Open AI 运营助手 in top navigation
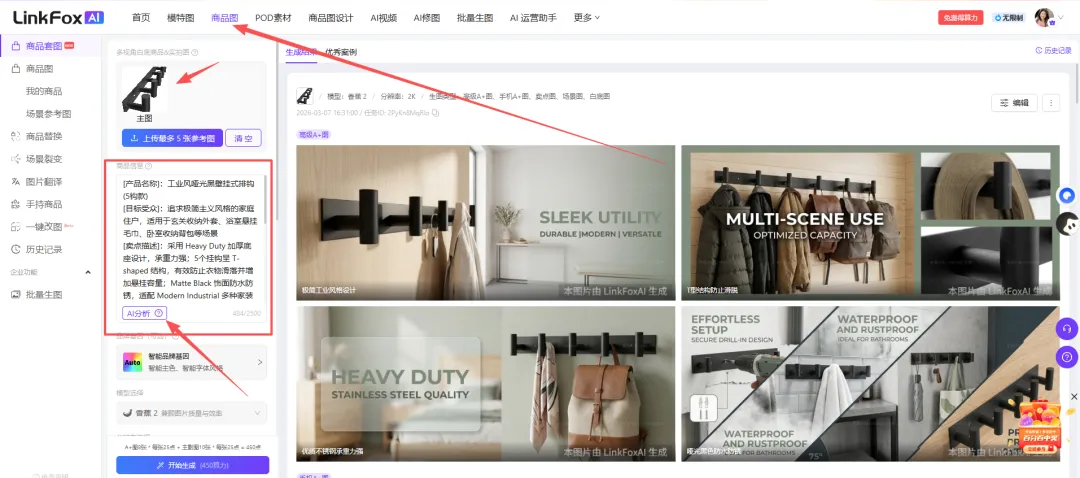 tap(533, 18)
